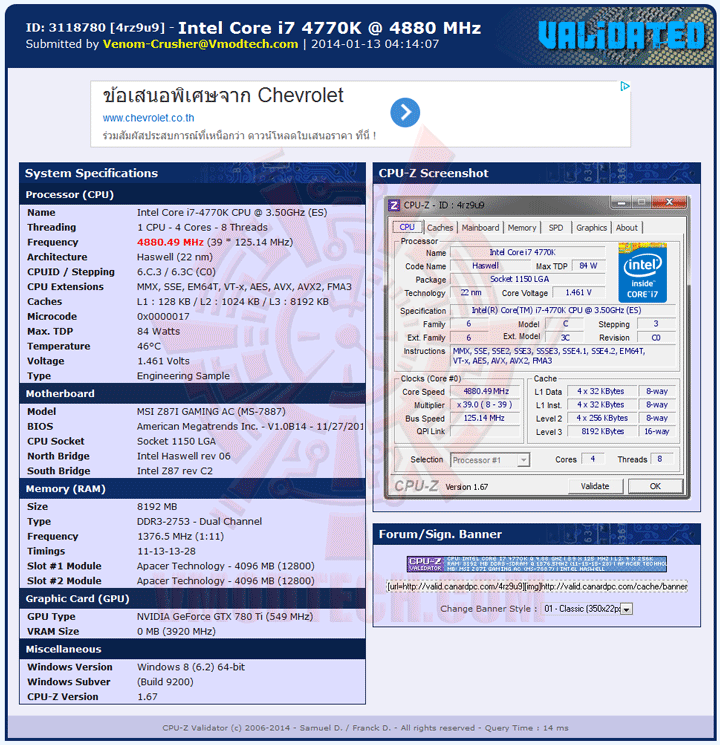This screenshot has width=720, height=745.
Task: Click the ID 3118780 [4rz9u9] header text
Action: tap(95, 28)
